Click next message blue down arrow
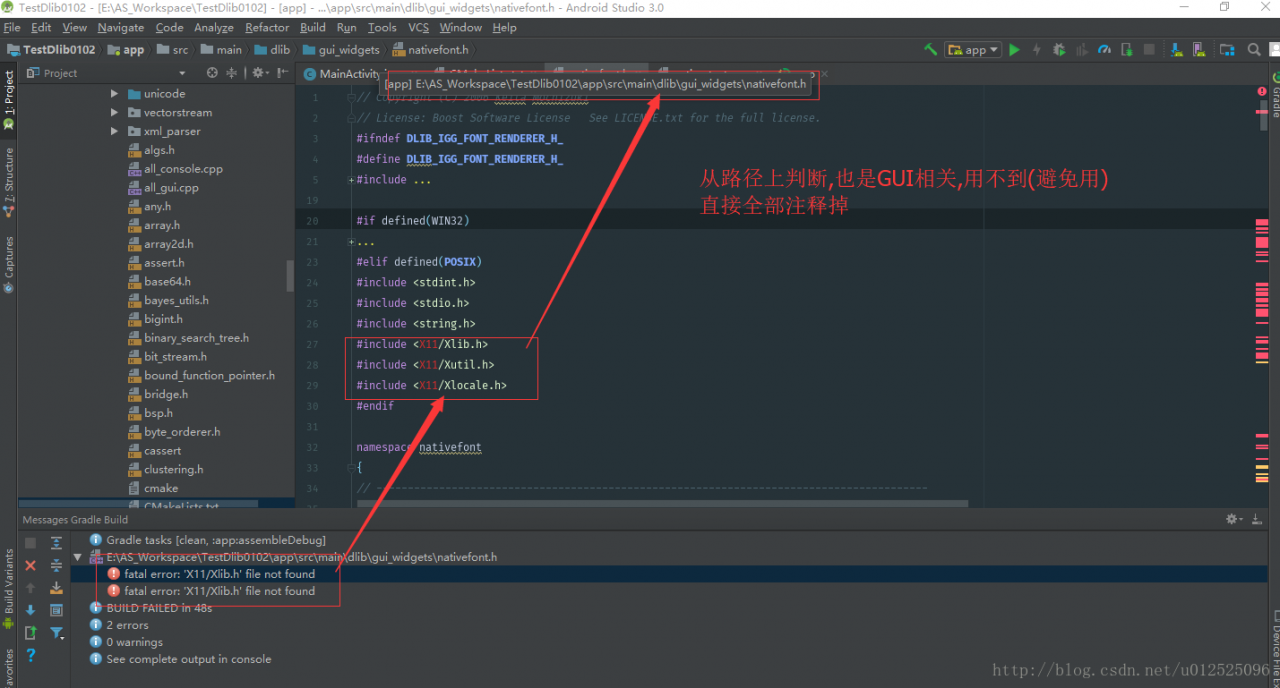Image resolution: width=1280 pixels, height=688 pixels. 31,610
